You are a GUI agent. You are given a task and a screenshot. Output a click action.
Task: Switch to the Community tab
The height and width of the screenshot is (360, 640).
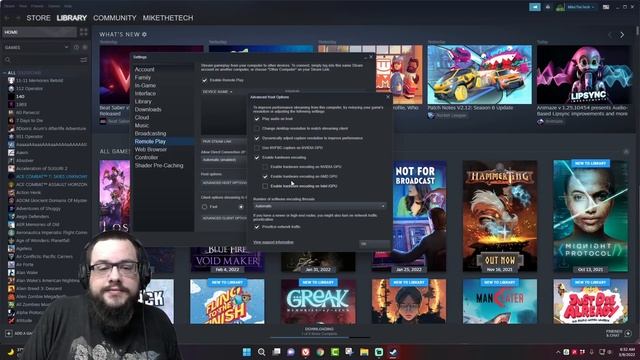pyautogui.click(x=115, y=18)
